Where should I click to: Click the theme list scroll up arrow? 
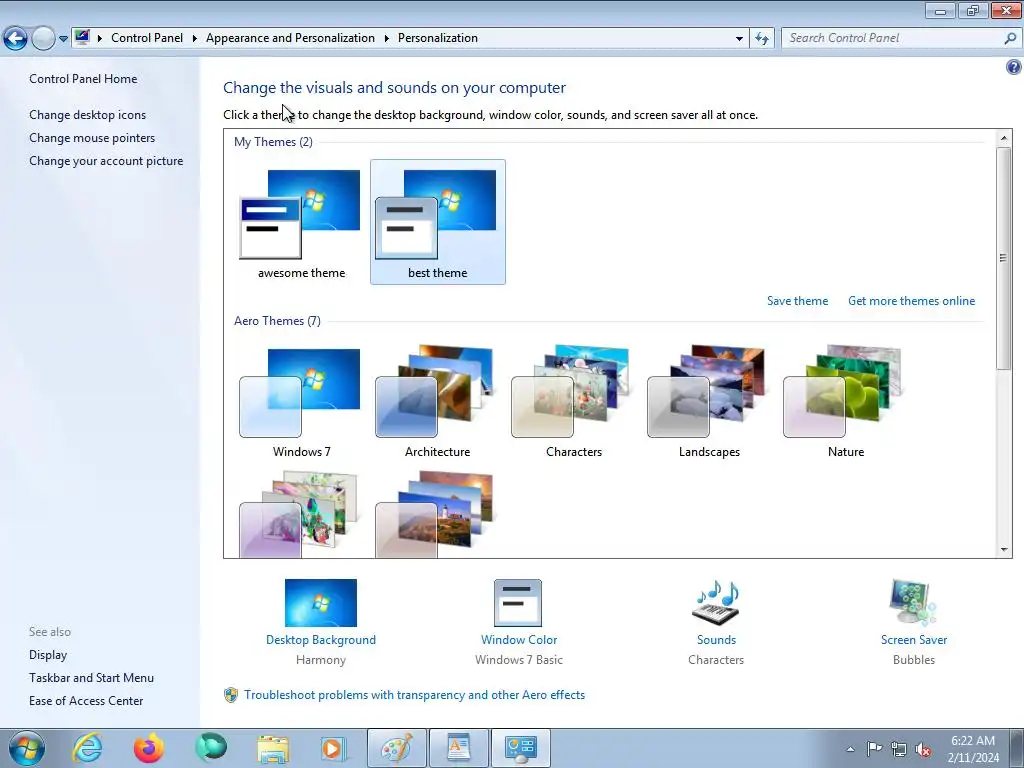click(x=1004, y=138)
